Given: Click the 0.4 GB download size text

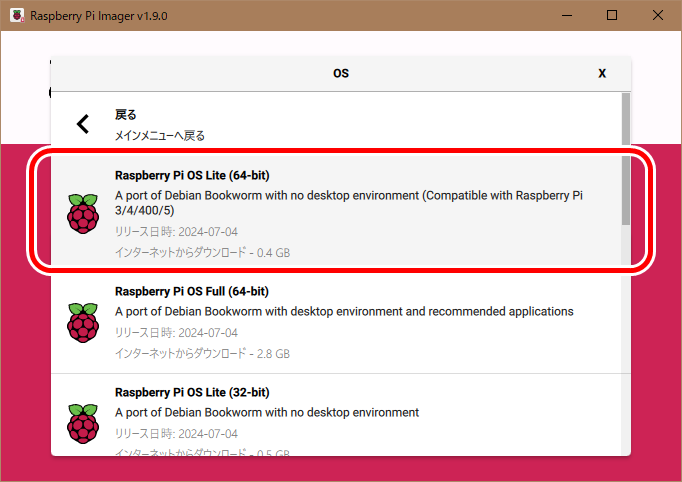Looking at the screenshot, I should pos(273,253).
